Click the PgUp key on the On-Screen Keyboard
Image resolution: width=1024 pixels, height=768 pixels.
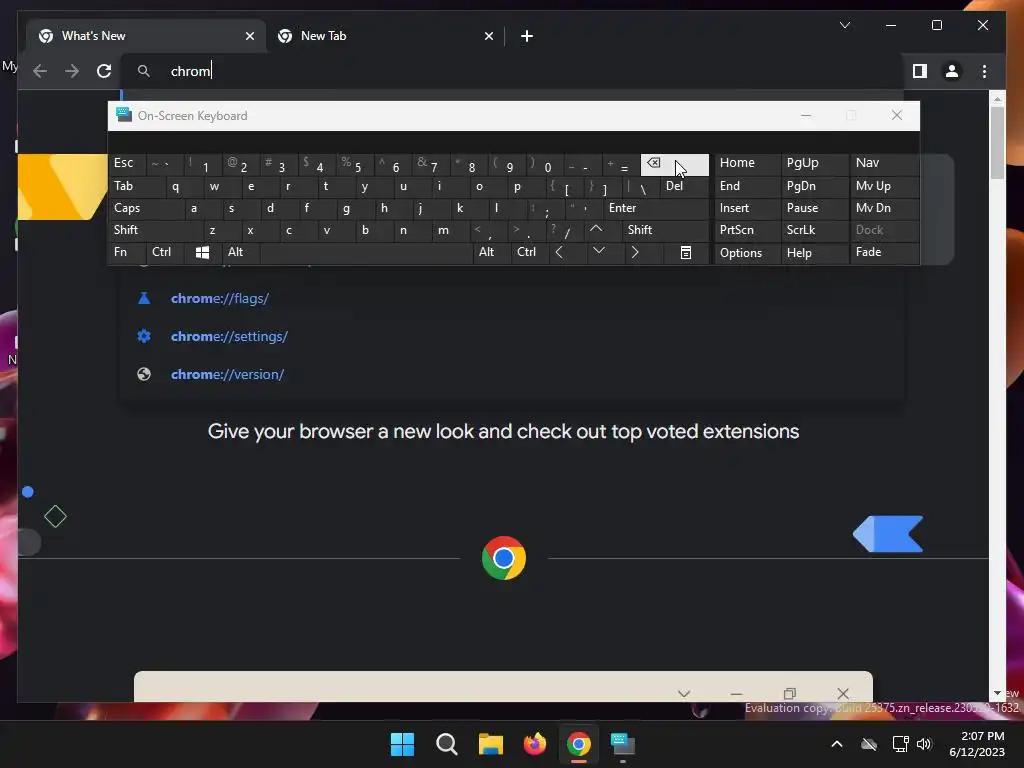(815, 163)
